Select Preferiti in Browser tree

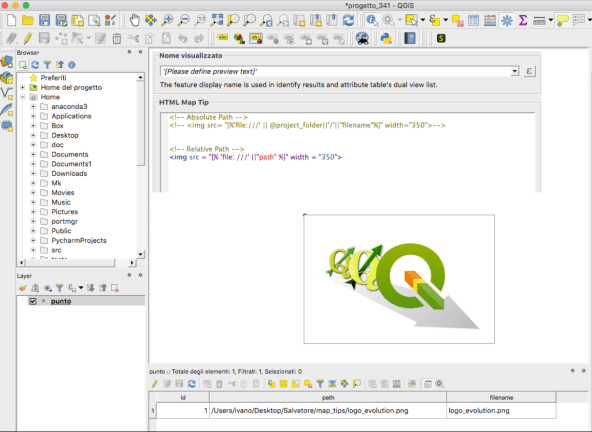pyautogui.click(x=54, y=77)
